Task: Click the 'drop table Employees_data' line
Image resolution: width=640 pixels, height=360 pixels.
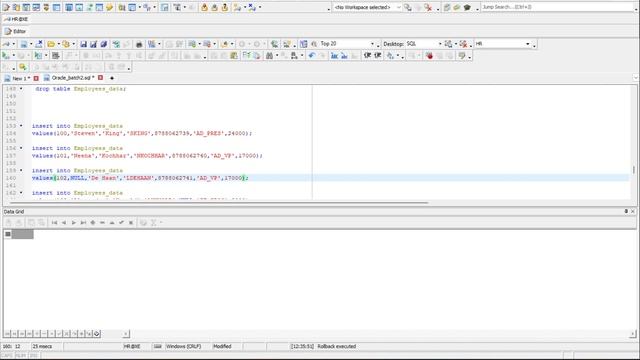Action: click(81, 89)
